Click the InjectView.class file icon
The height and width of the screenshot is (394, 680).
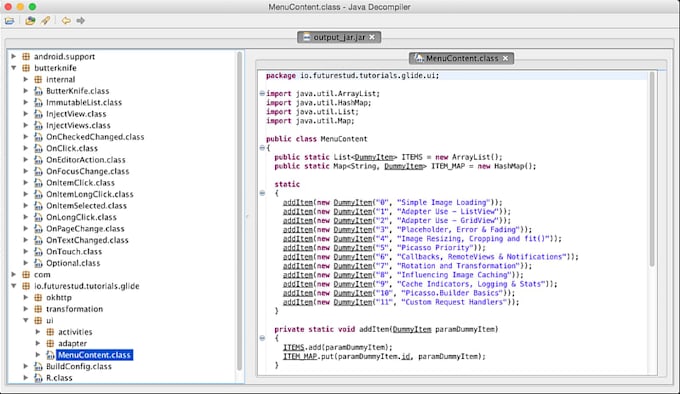point(38,114)
